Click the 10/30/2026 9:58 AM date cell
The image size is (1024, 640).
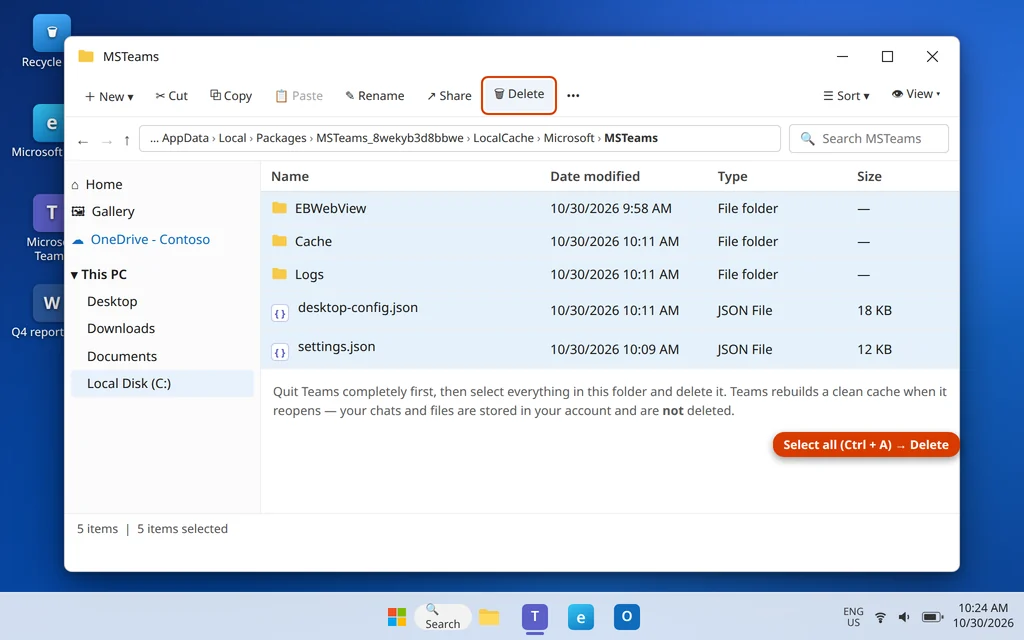pos(611,208)
